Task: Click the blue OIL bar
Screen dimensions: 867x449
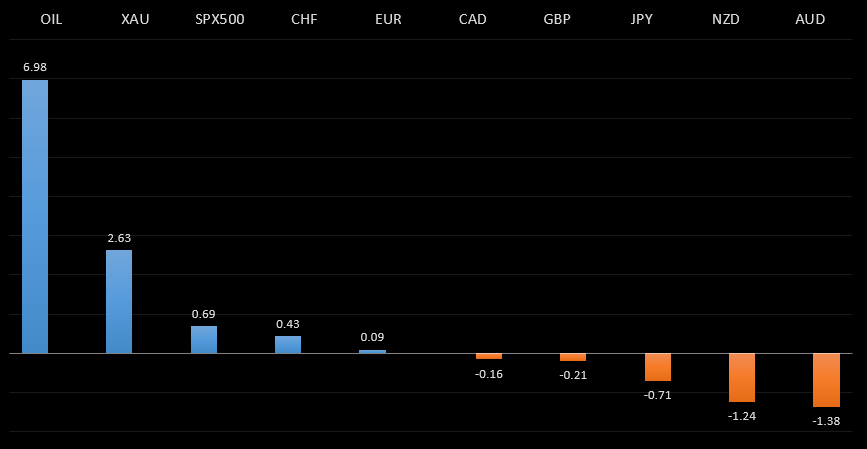Action: (35, 216)
